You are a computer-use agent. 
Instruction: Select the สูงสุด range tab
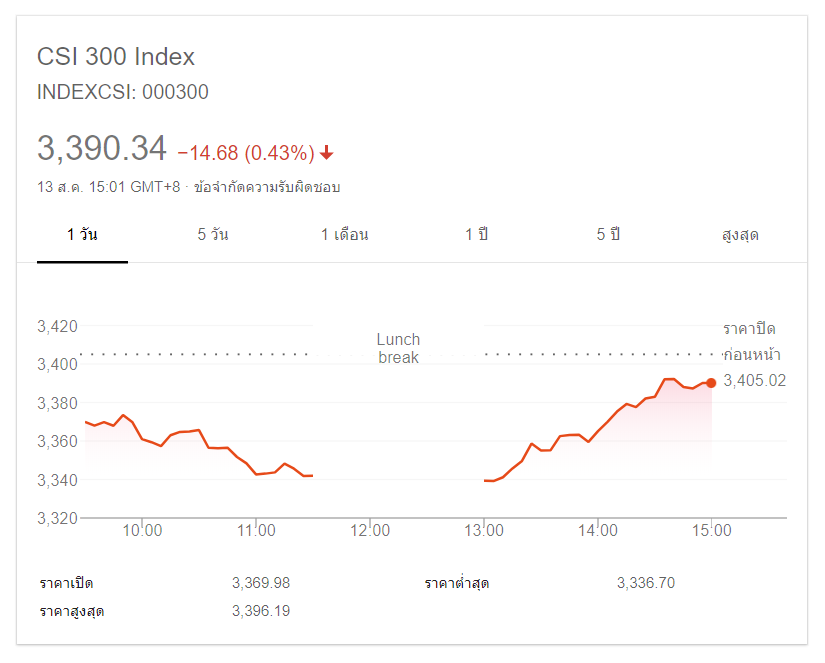click(740, 235)
